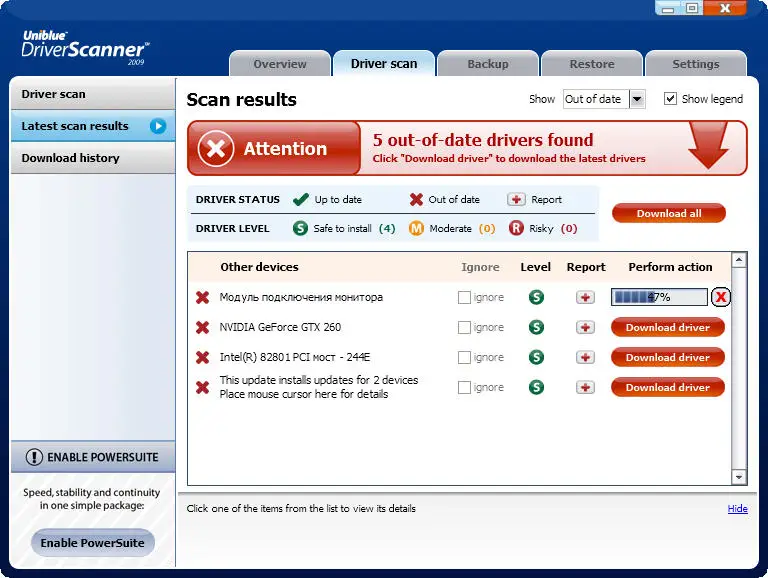Select 'This update installs updates for 2 devices'
This screenshot has width=768, height=578.
[x=319, y=380]
